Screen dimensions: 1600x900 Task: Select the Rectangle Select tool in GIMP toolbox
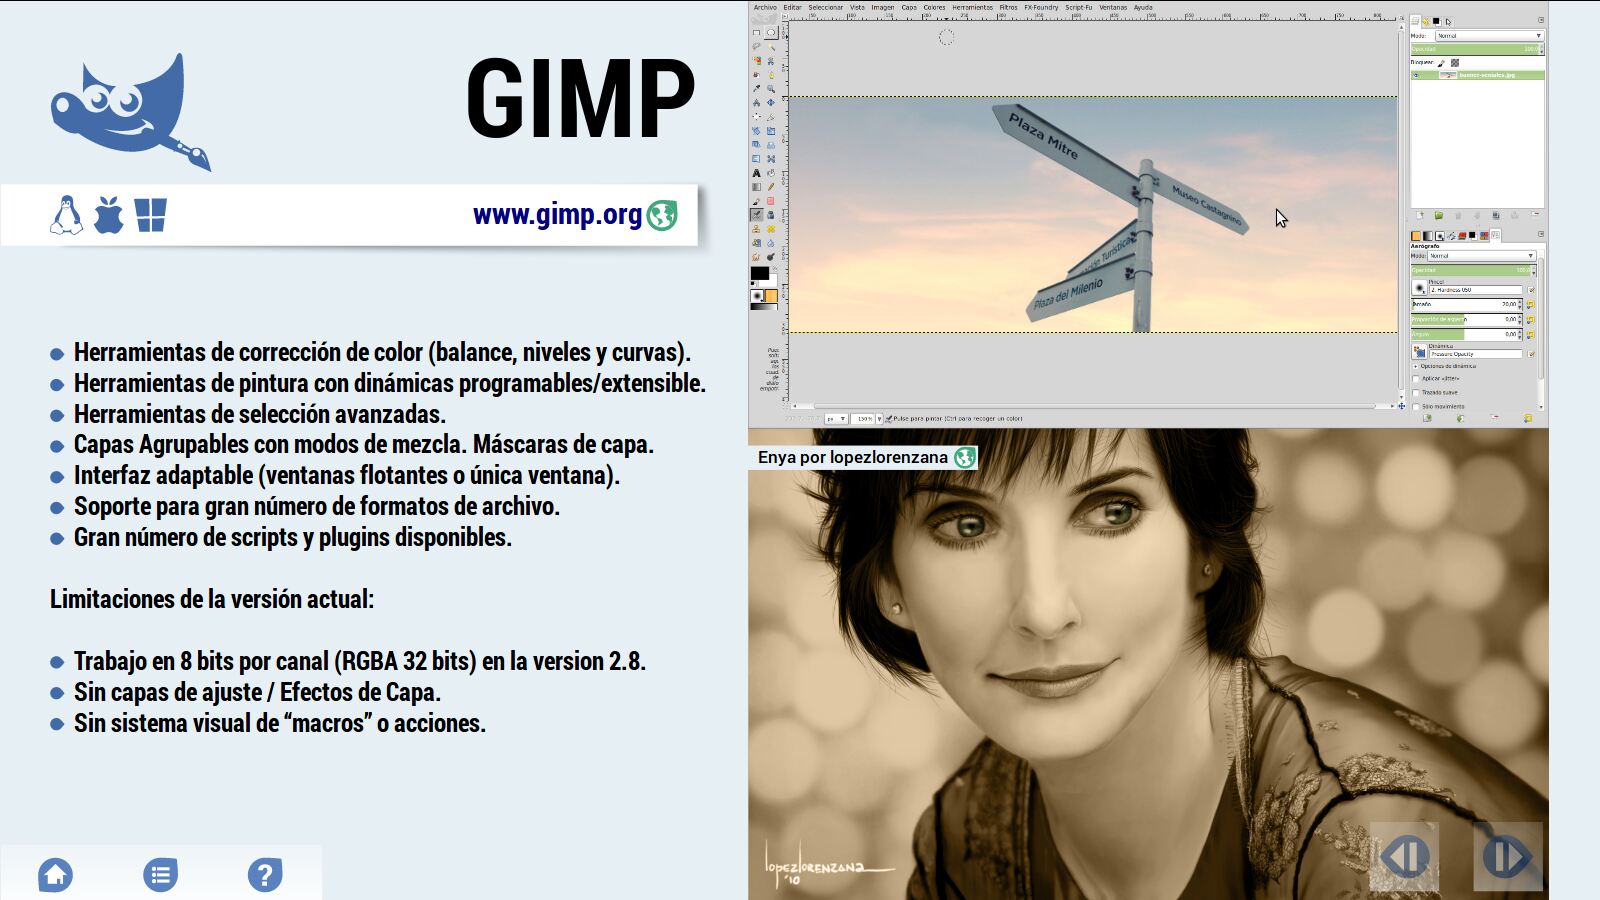[x=756, y=33]
